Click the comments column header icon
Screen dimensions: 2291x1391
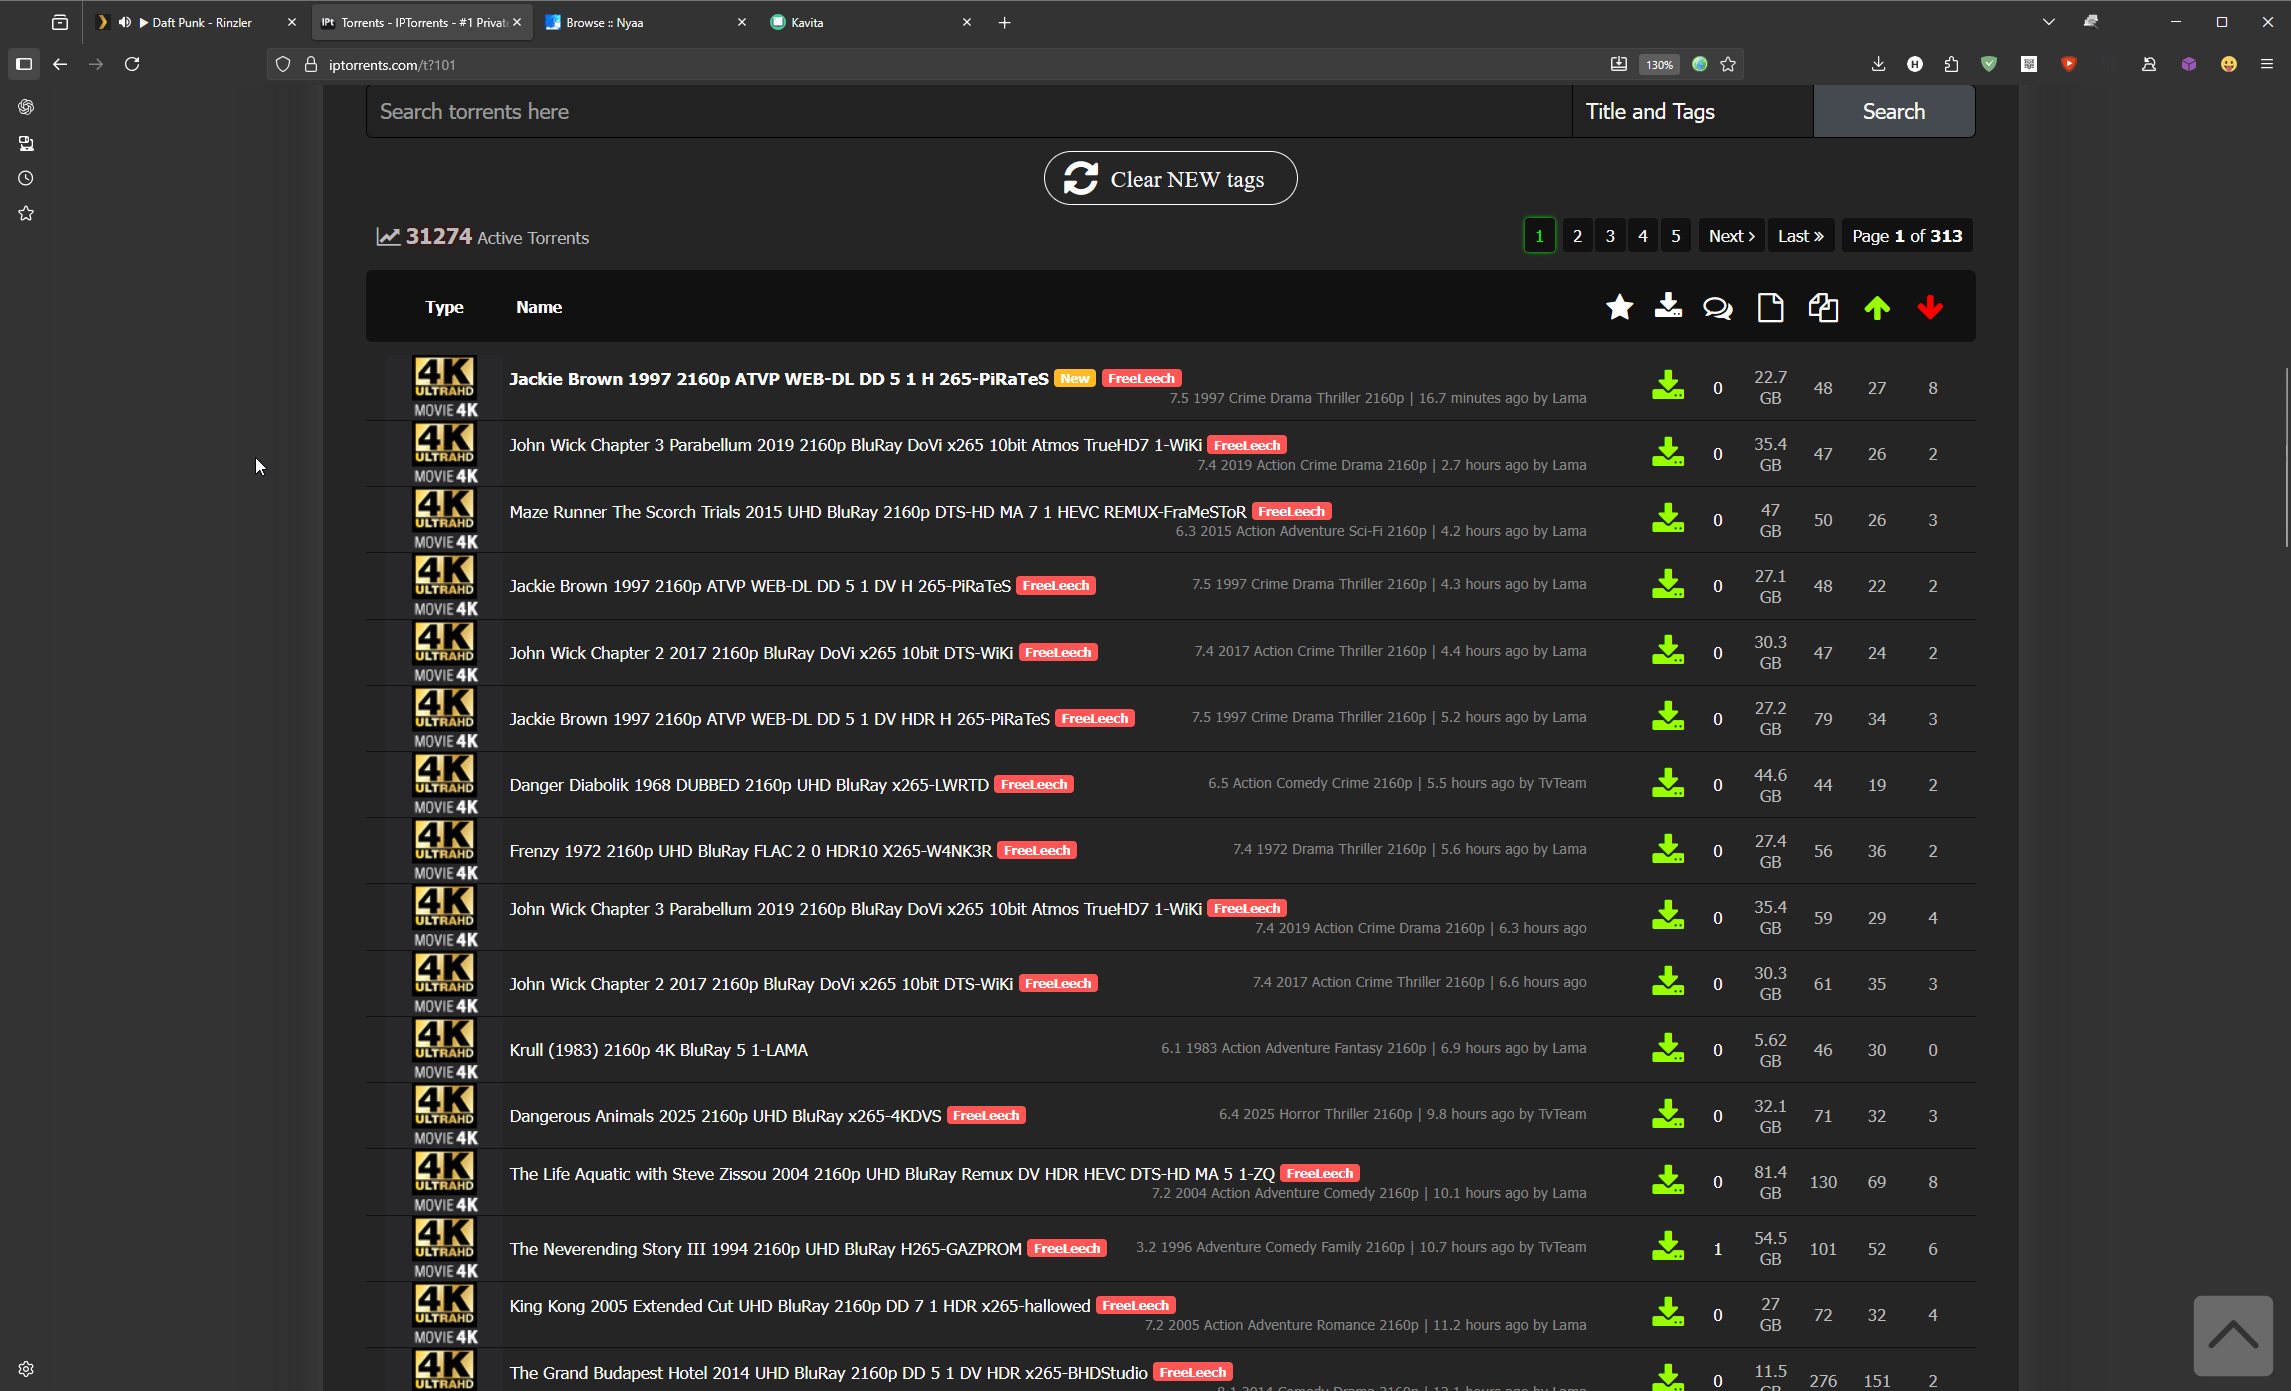[x=1717, y=308]
